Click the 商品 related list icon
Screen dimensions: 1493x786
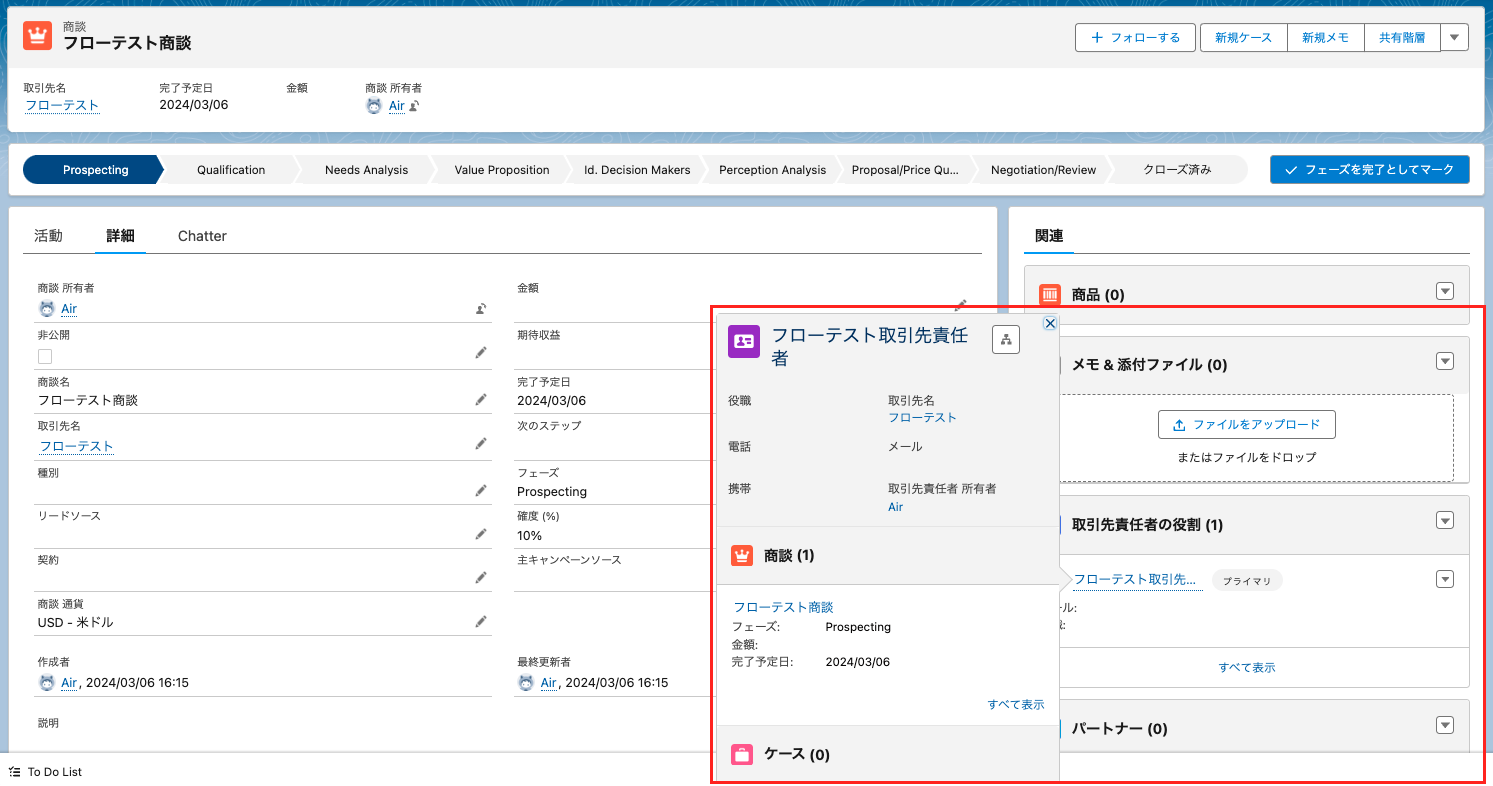click(x=1050, y=295)
